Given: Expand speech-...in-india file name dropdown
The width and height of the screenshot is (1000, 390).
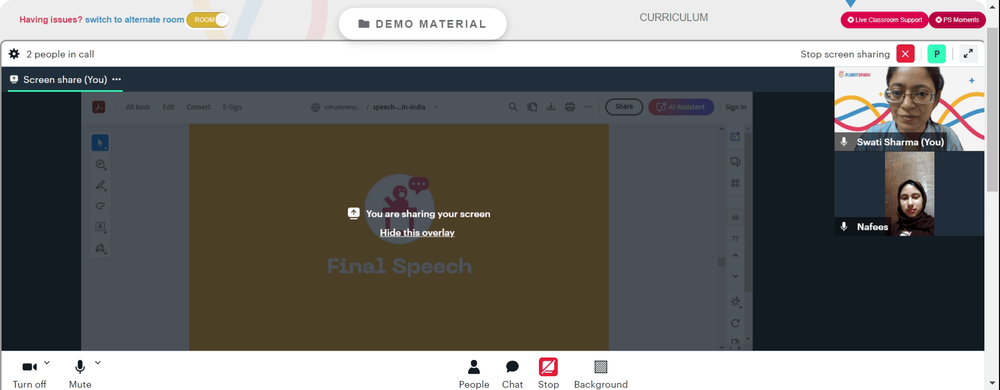Looking at the screenshot, I should [436, 107].
